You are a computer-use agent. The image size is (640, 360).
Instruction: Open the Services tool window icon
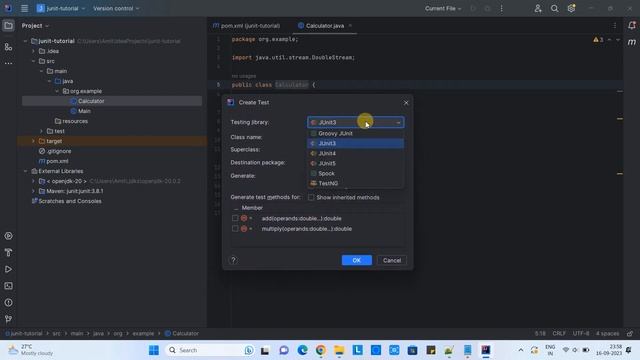coord(8,236)
